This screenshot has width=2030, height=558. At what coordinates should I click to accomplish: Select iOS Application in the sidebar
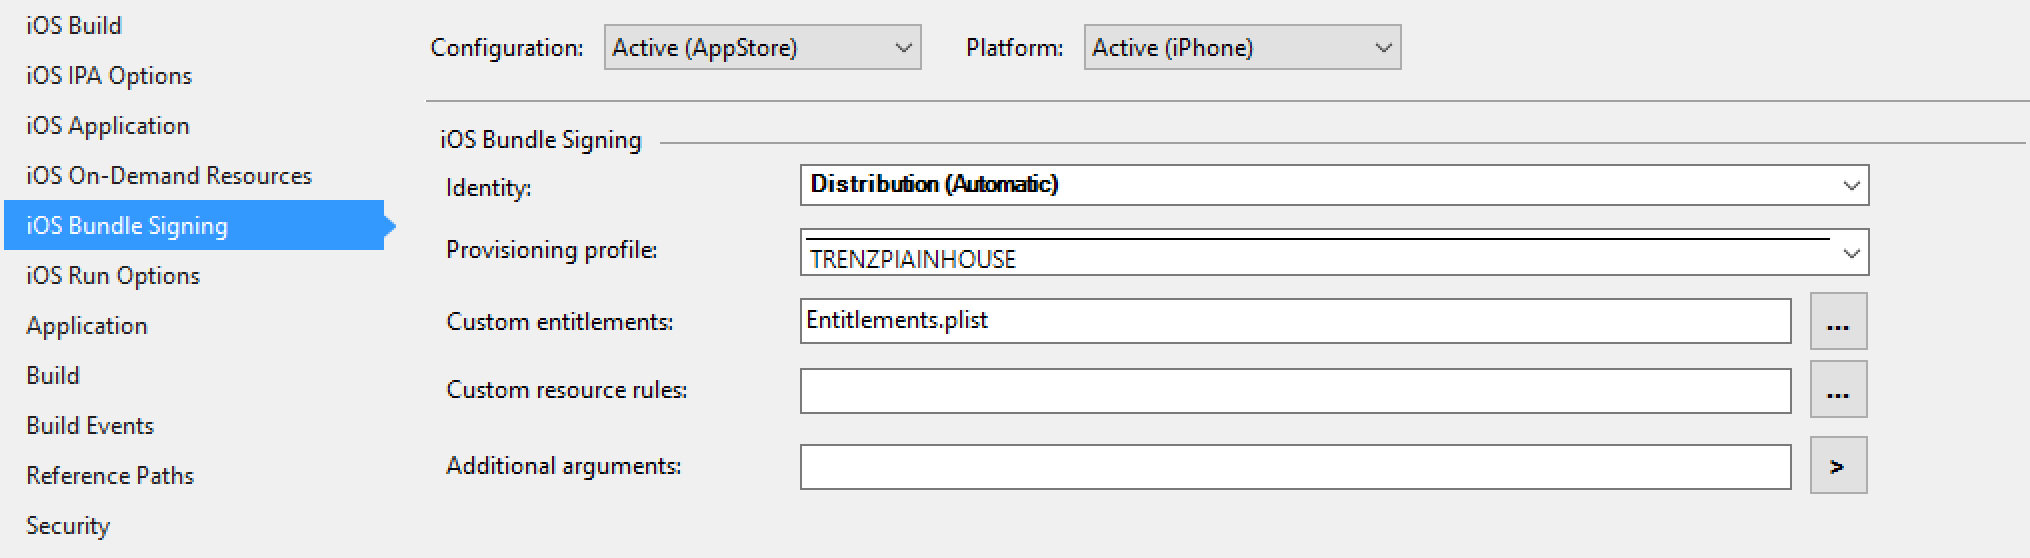click(108, 126)
